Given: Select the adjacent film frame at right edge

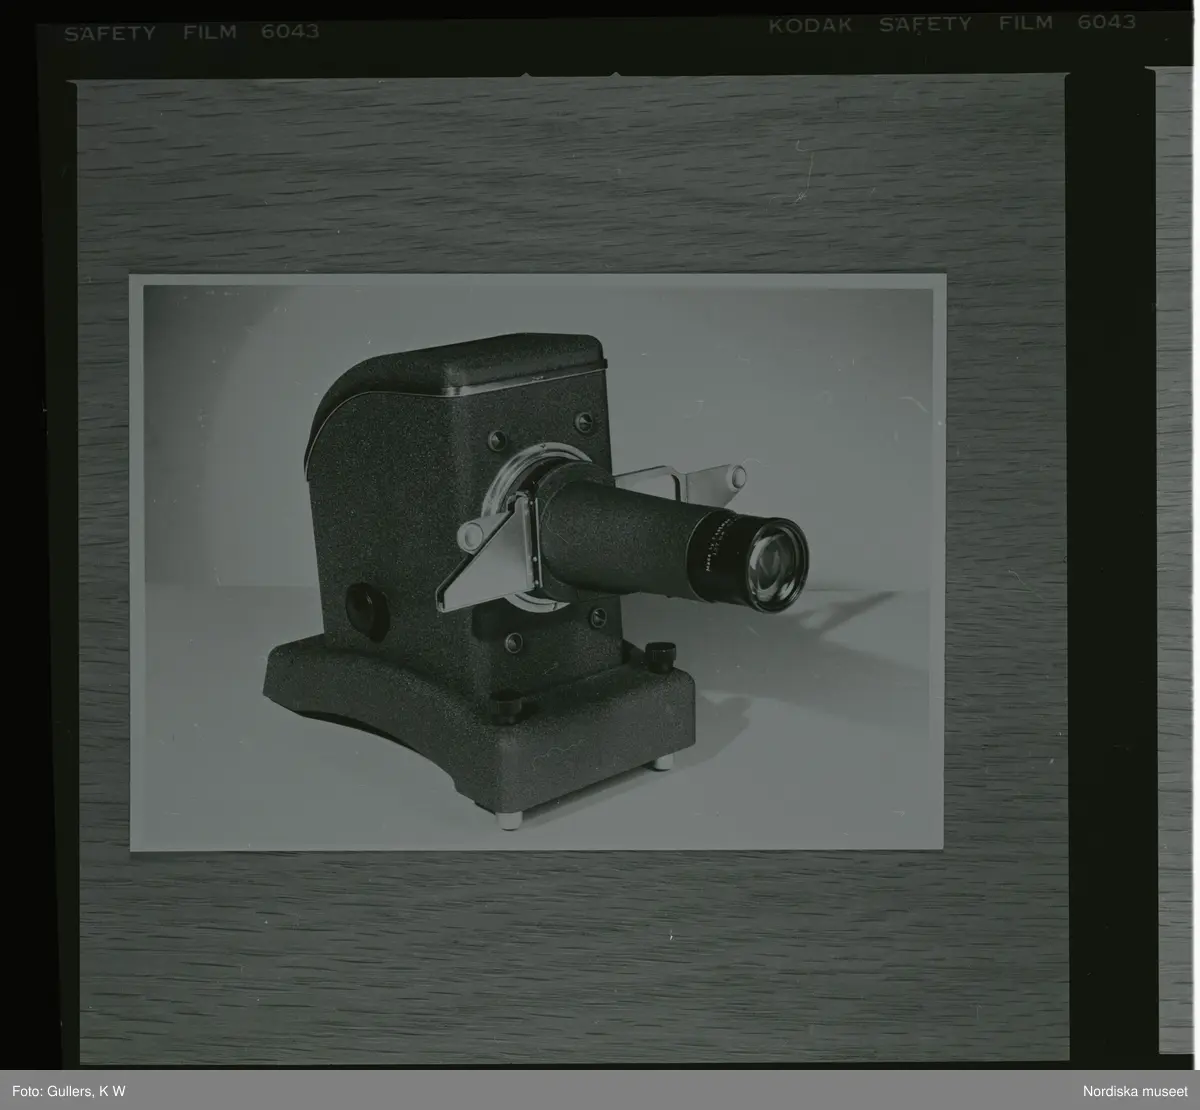Looking at the screenshot, I should [1176, 560].
